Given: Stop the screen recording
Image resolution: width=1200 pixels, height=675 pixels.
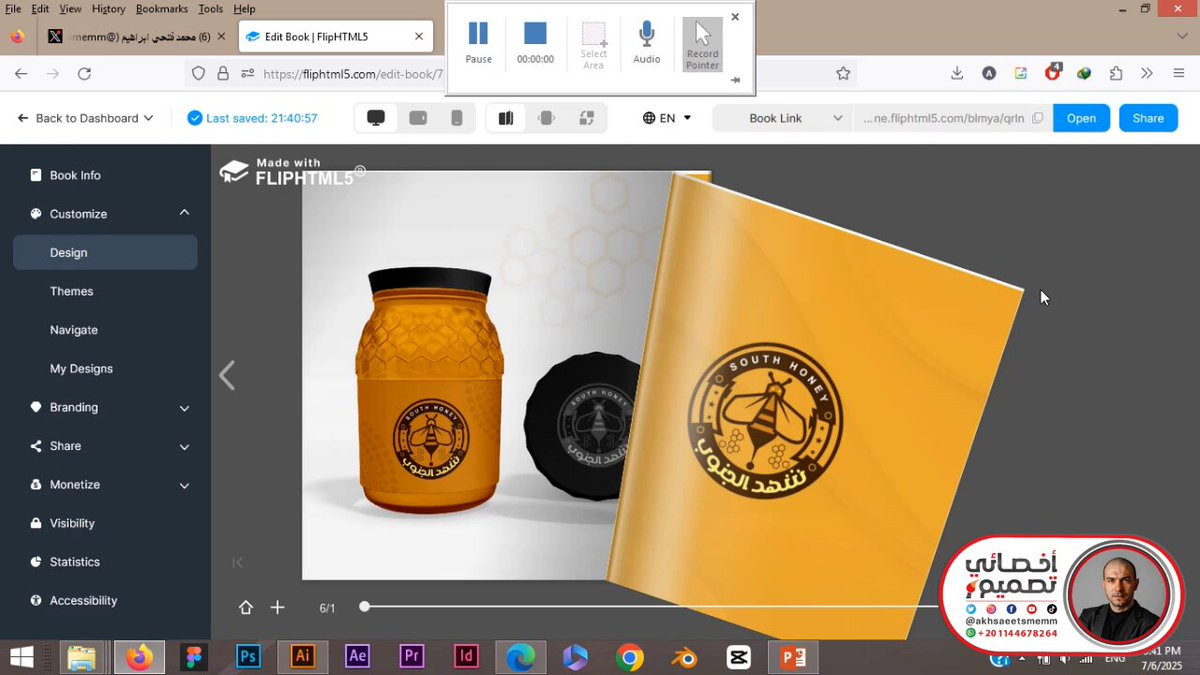Looking at the screenshot, I should pyautogui.click(x=535, y=42).
